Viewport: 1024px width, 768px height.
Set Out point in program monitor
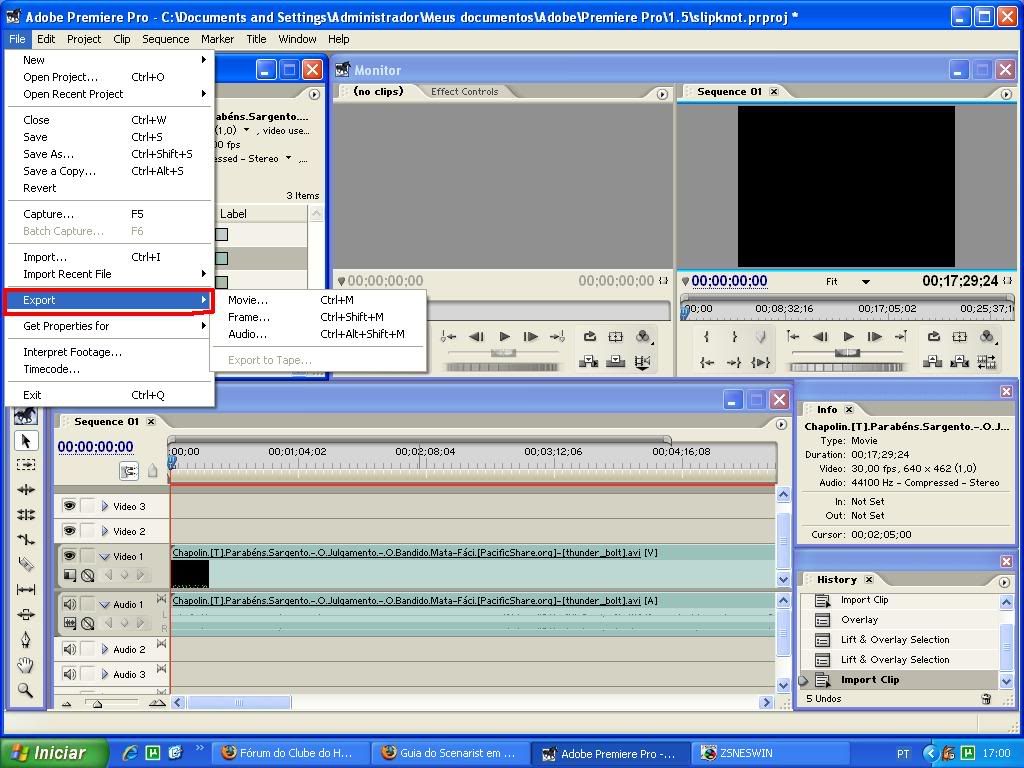(734, 336)
